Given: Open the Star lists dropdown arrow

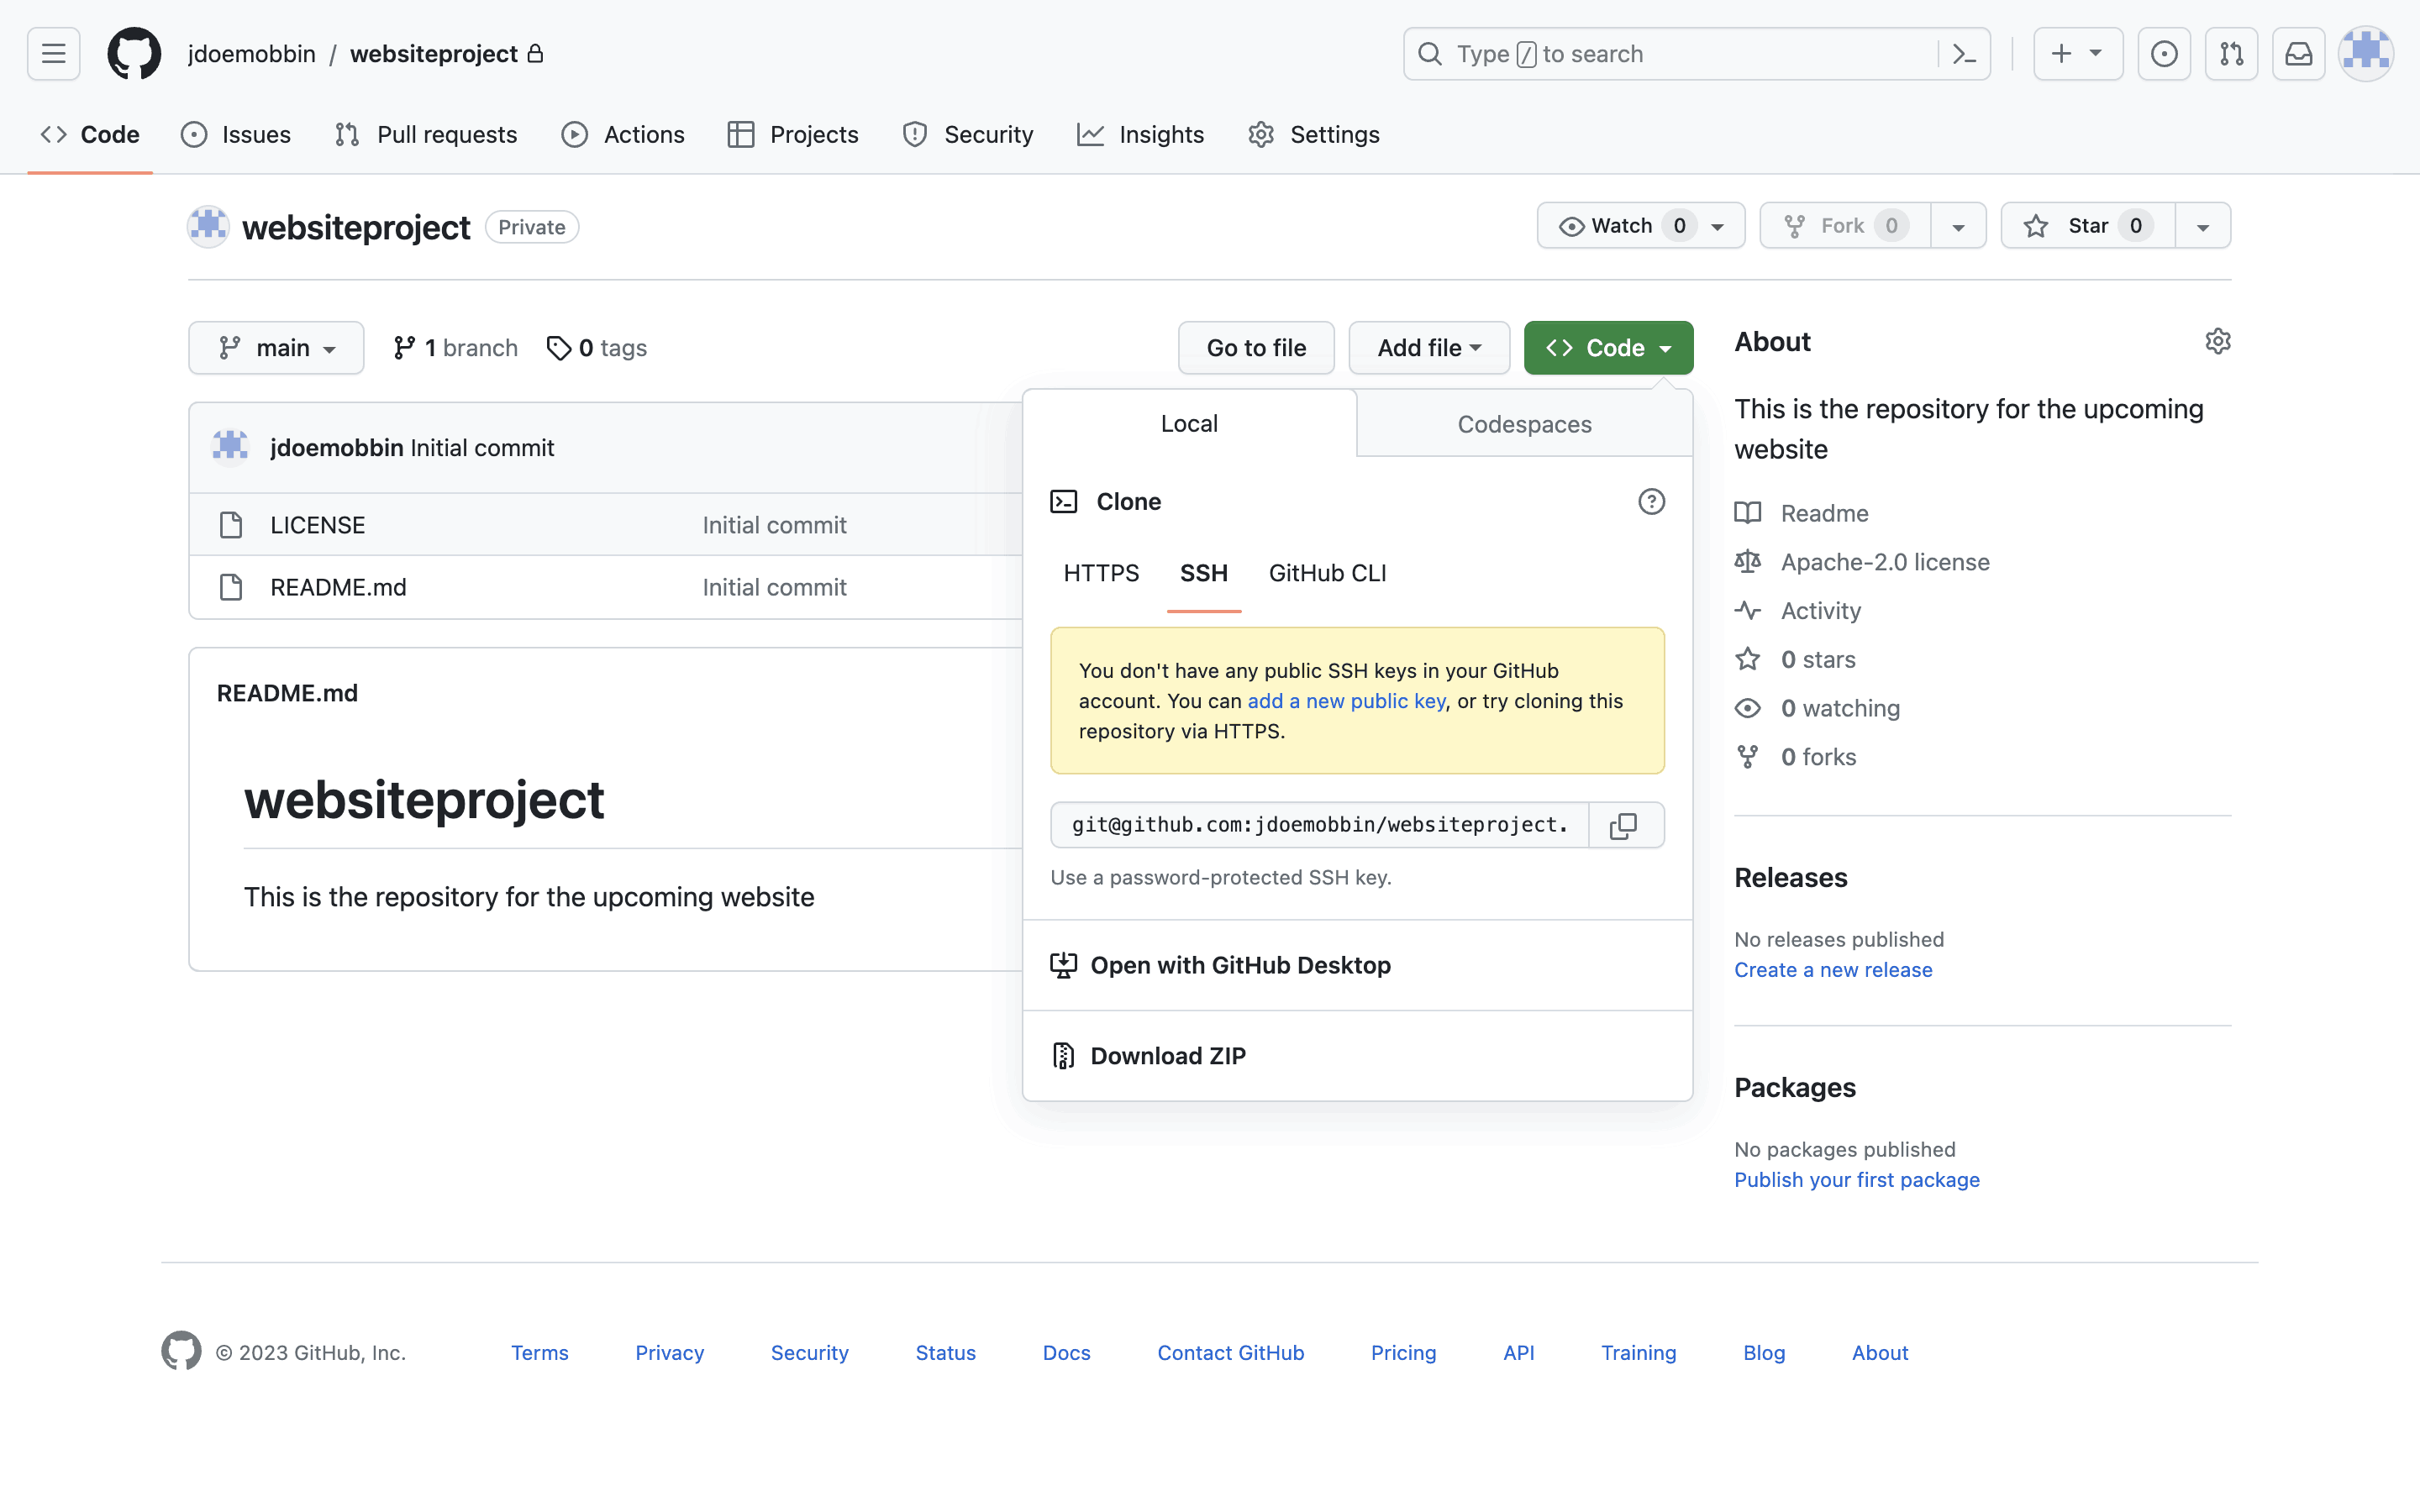Looking at the screenshot, I should coord(2203,227).
